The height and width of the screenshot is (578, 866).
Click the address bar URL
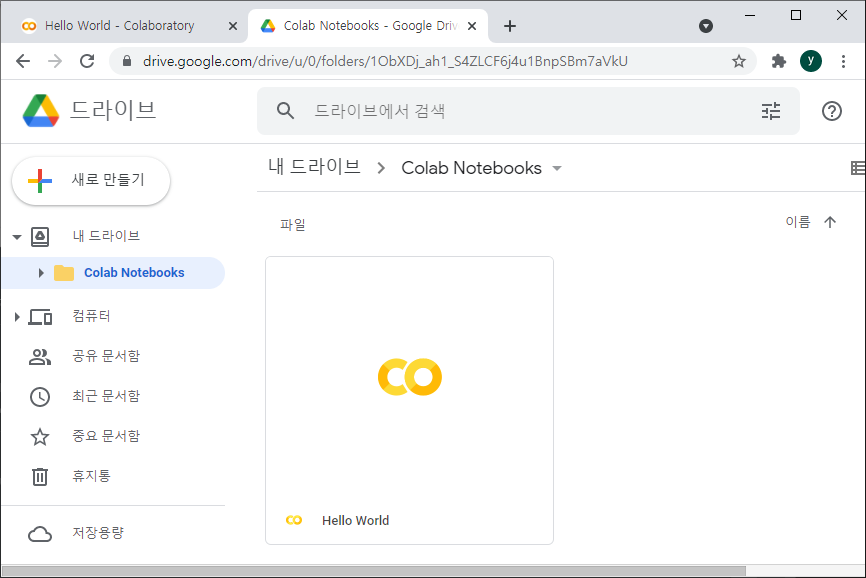385,61
